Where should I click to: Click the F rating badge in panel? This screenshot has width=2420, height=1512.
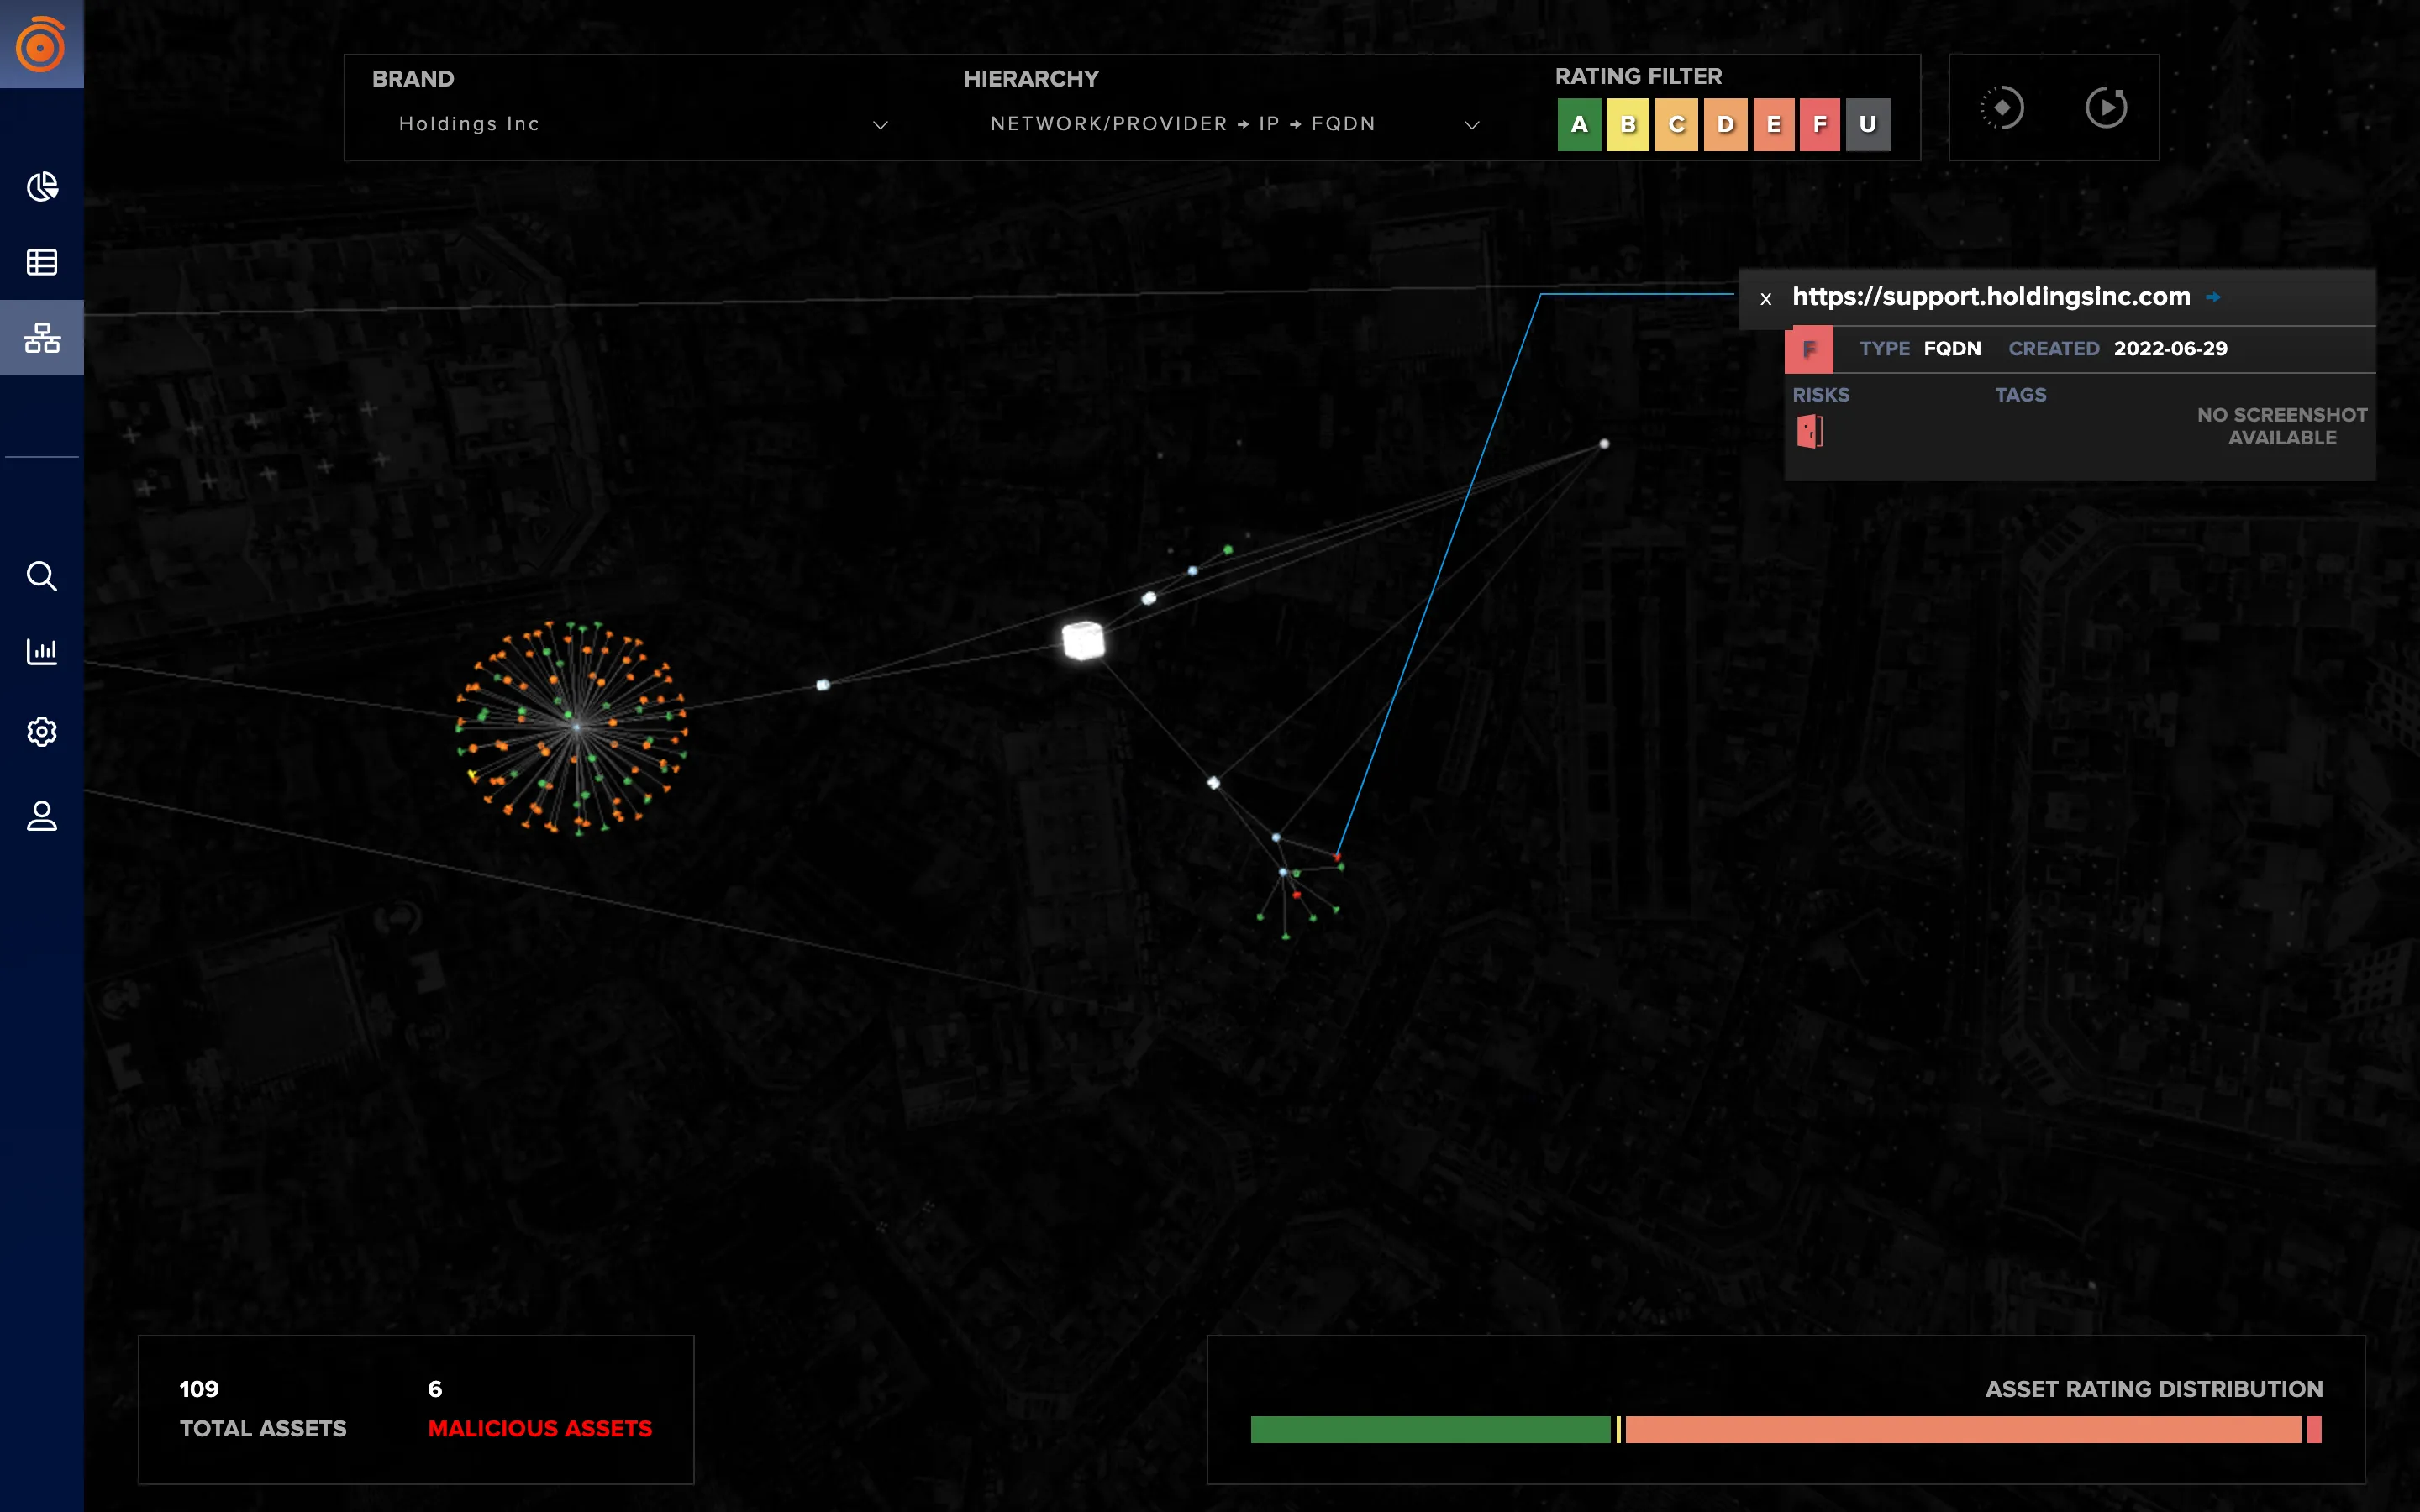[x=1808, y=349]
